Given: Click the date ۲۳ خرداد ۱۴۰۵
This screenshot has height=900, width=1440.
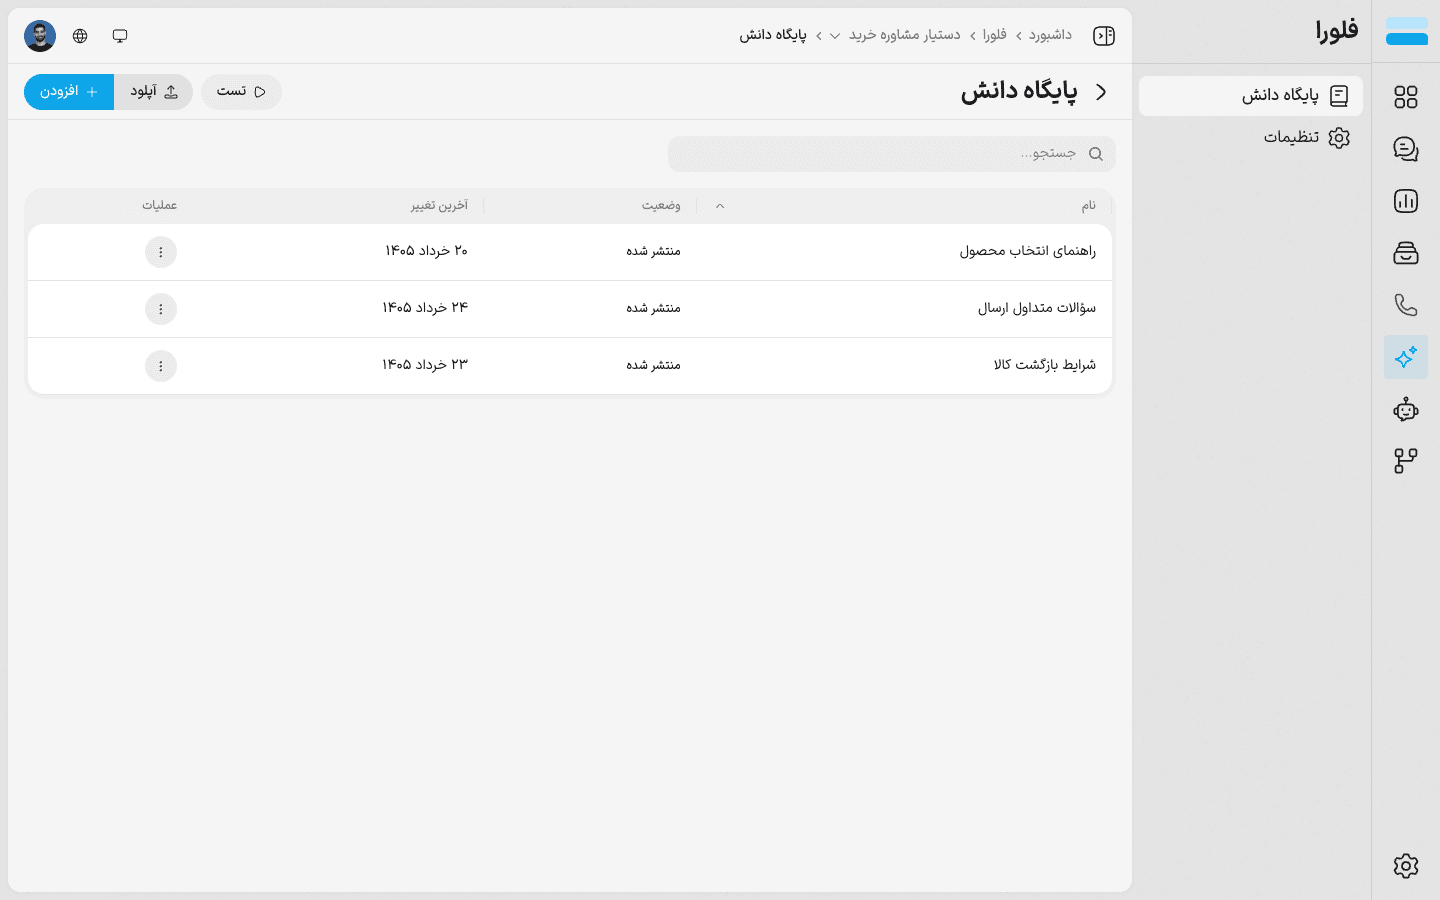Looking at the screenshot, I should point(425,365).
